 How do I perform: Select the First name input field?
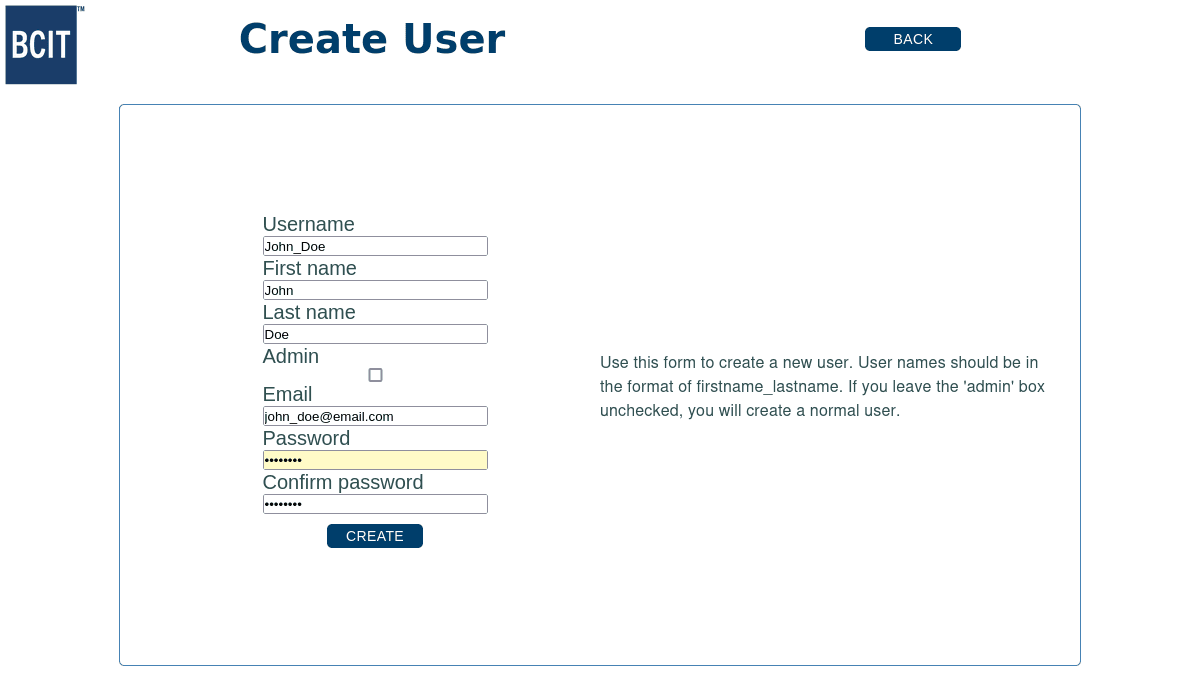click(x=375, y=290)
